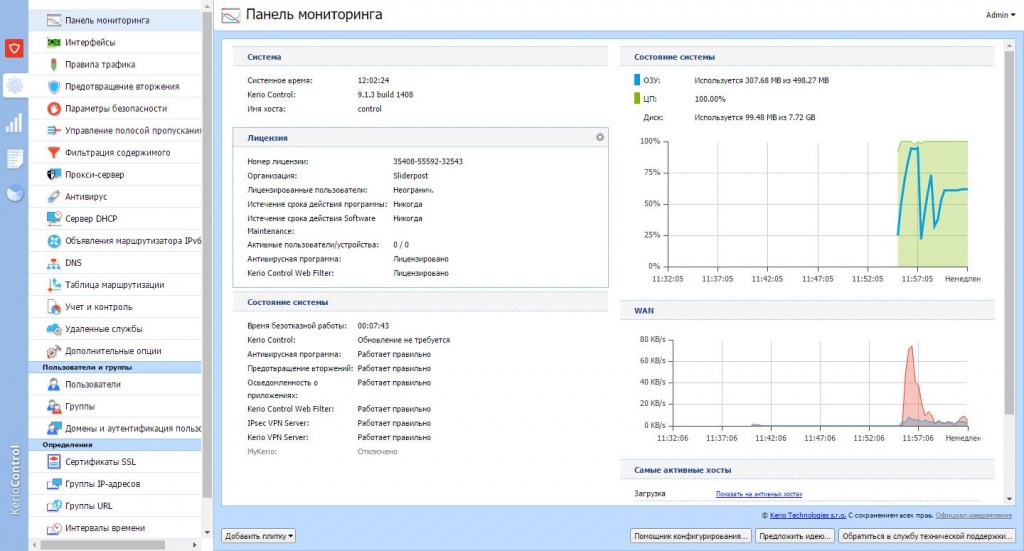Click the Параметры безопасности icon

[x=54, y=108]
